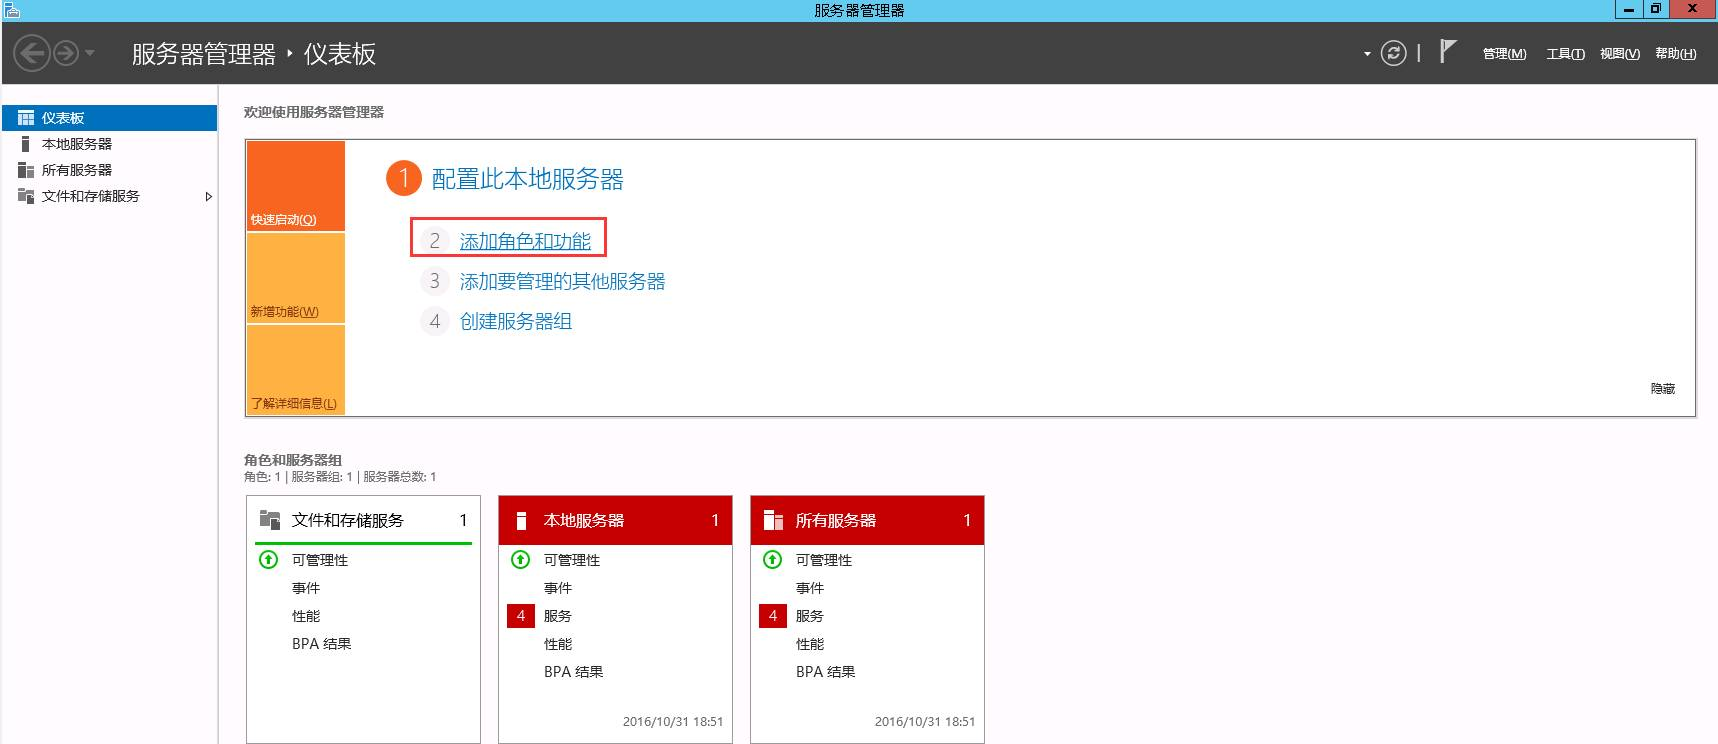Click the red 4 badge in 所有服务器 tile
This screenshot has height=744, width=1718.
pos(772,616)
